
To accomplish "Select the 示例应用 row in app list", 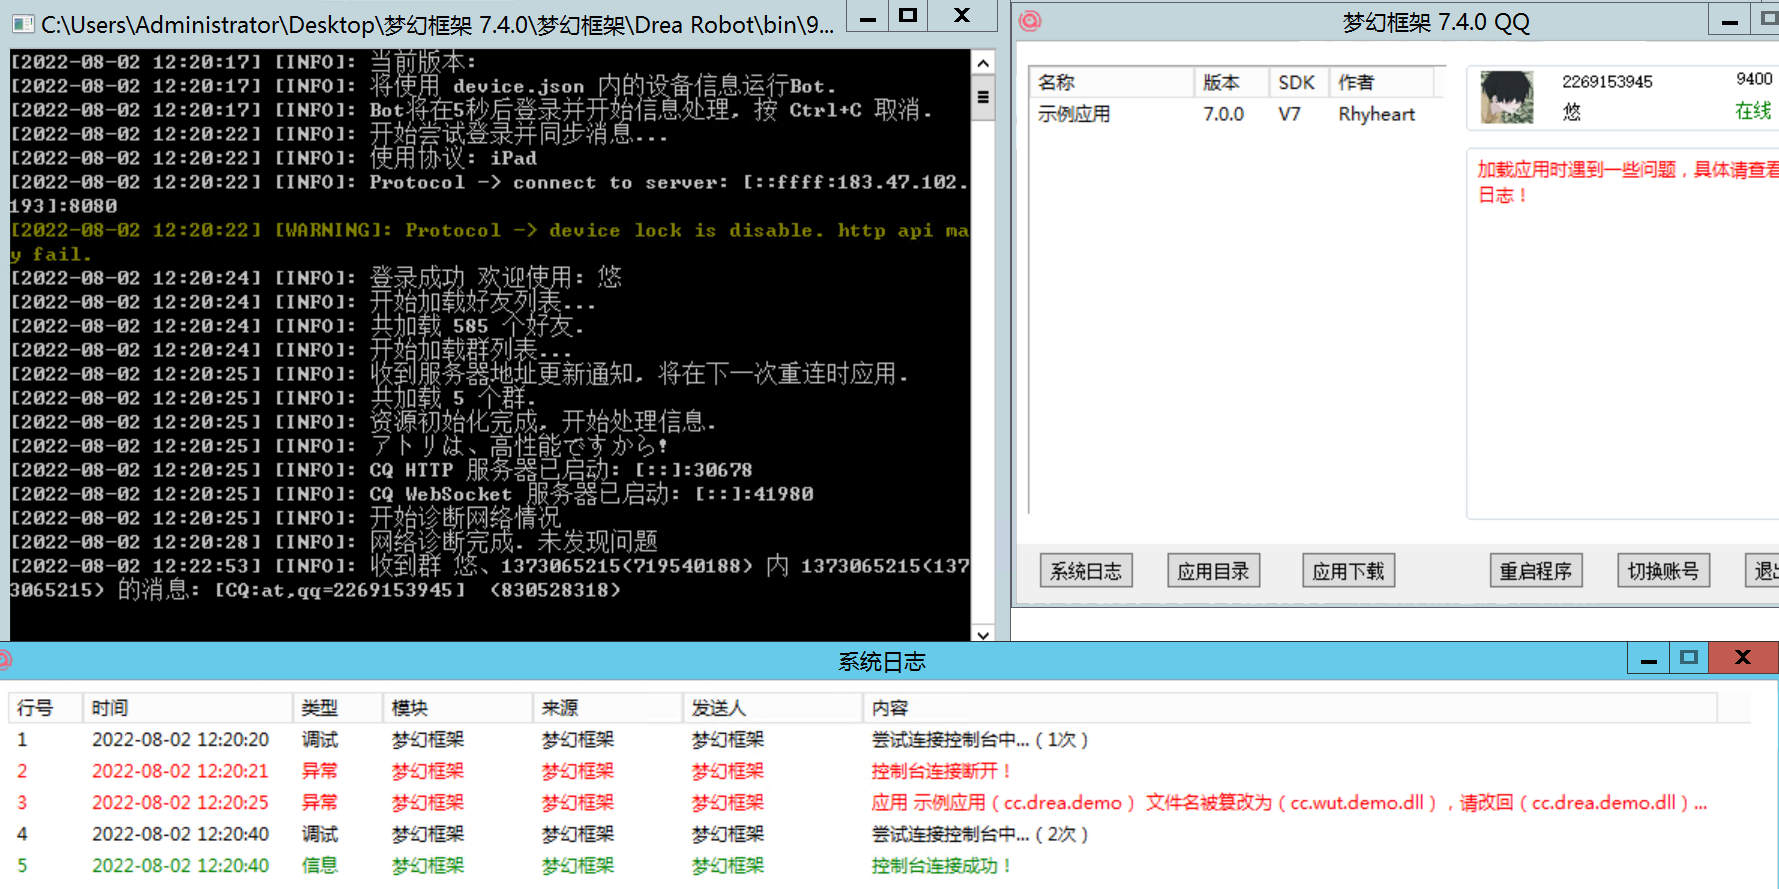I will 1235,114.
